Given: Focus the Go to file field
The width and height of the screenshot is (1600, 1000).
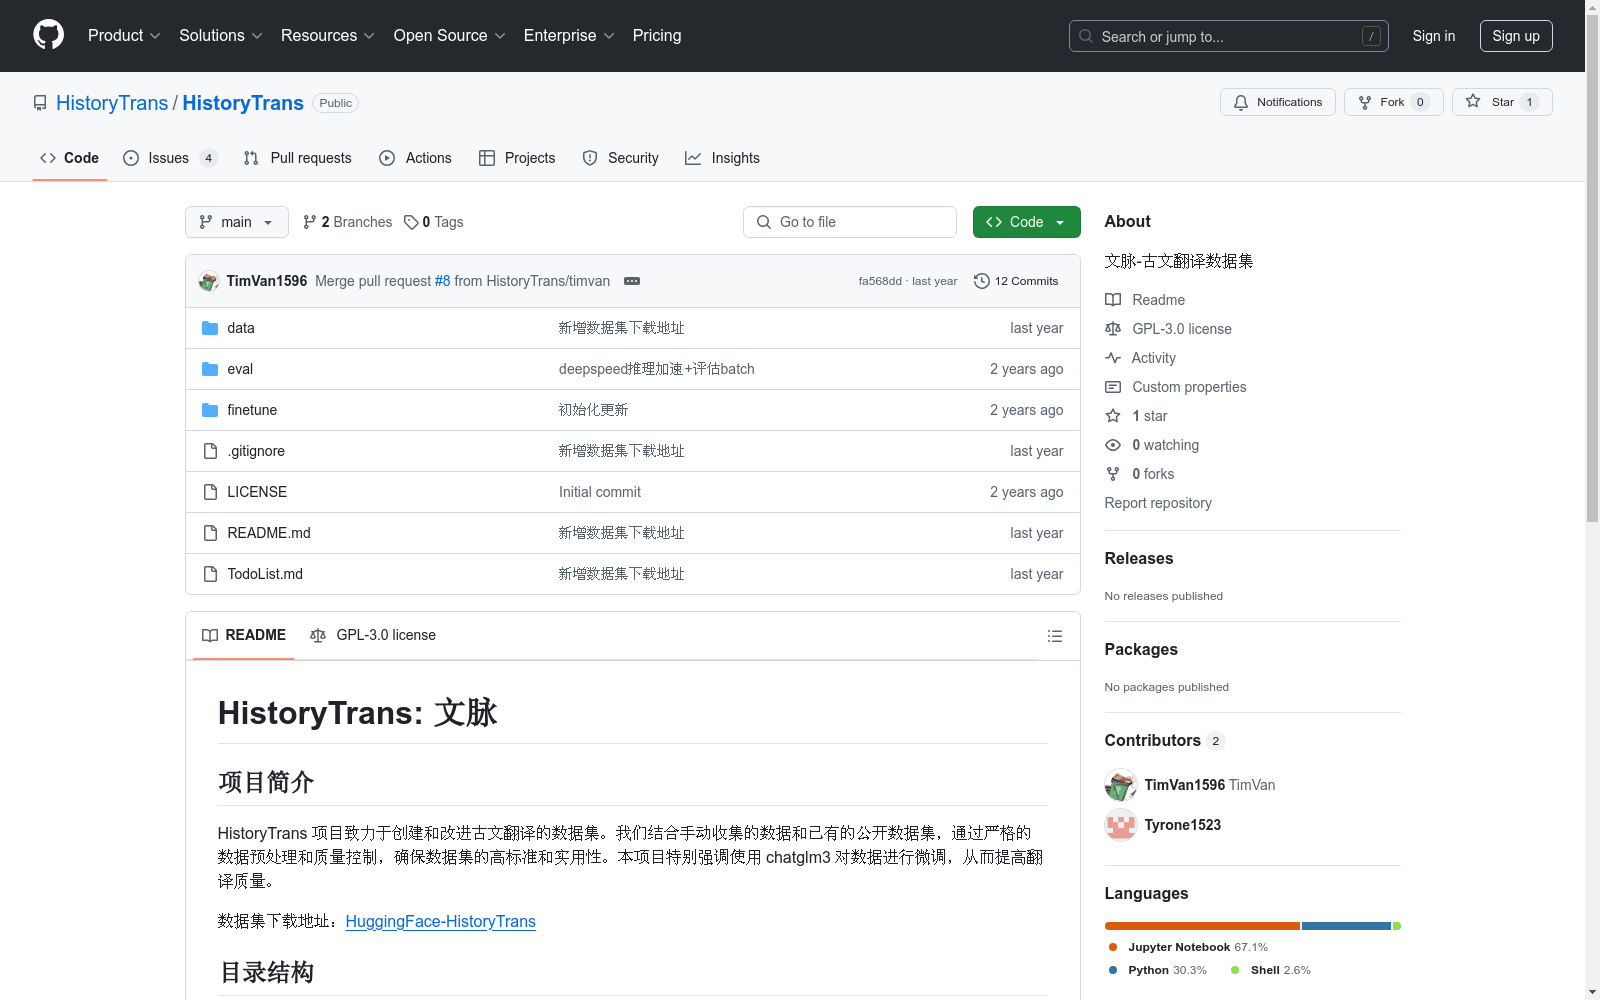Looking at the screenshot, I should (x=850, y=222).
